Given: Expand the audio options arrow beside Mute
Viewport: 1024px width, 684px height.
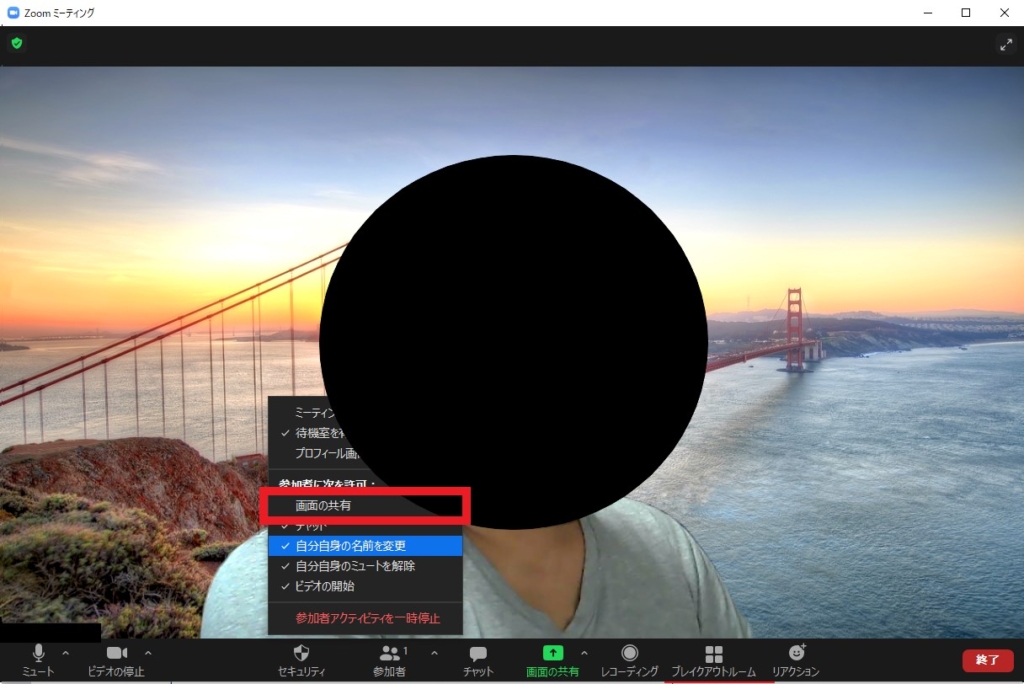Looking at the screenshot, I should click(65, 653).
